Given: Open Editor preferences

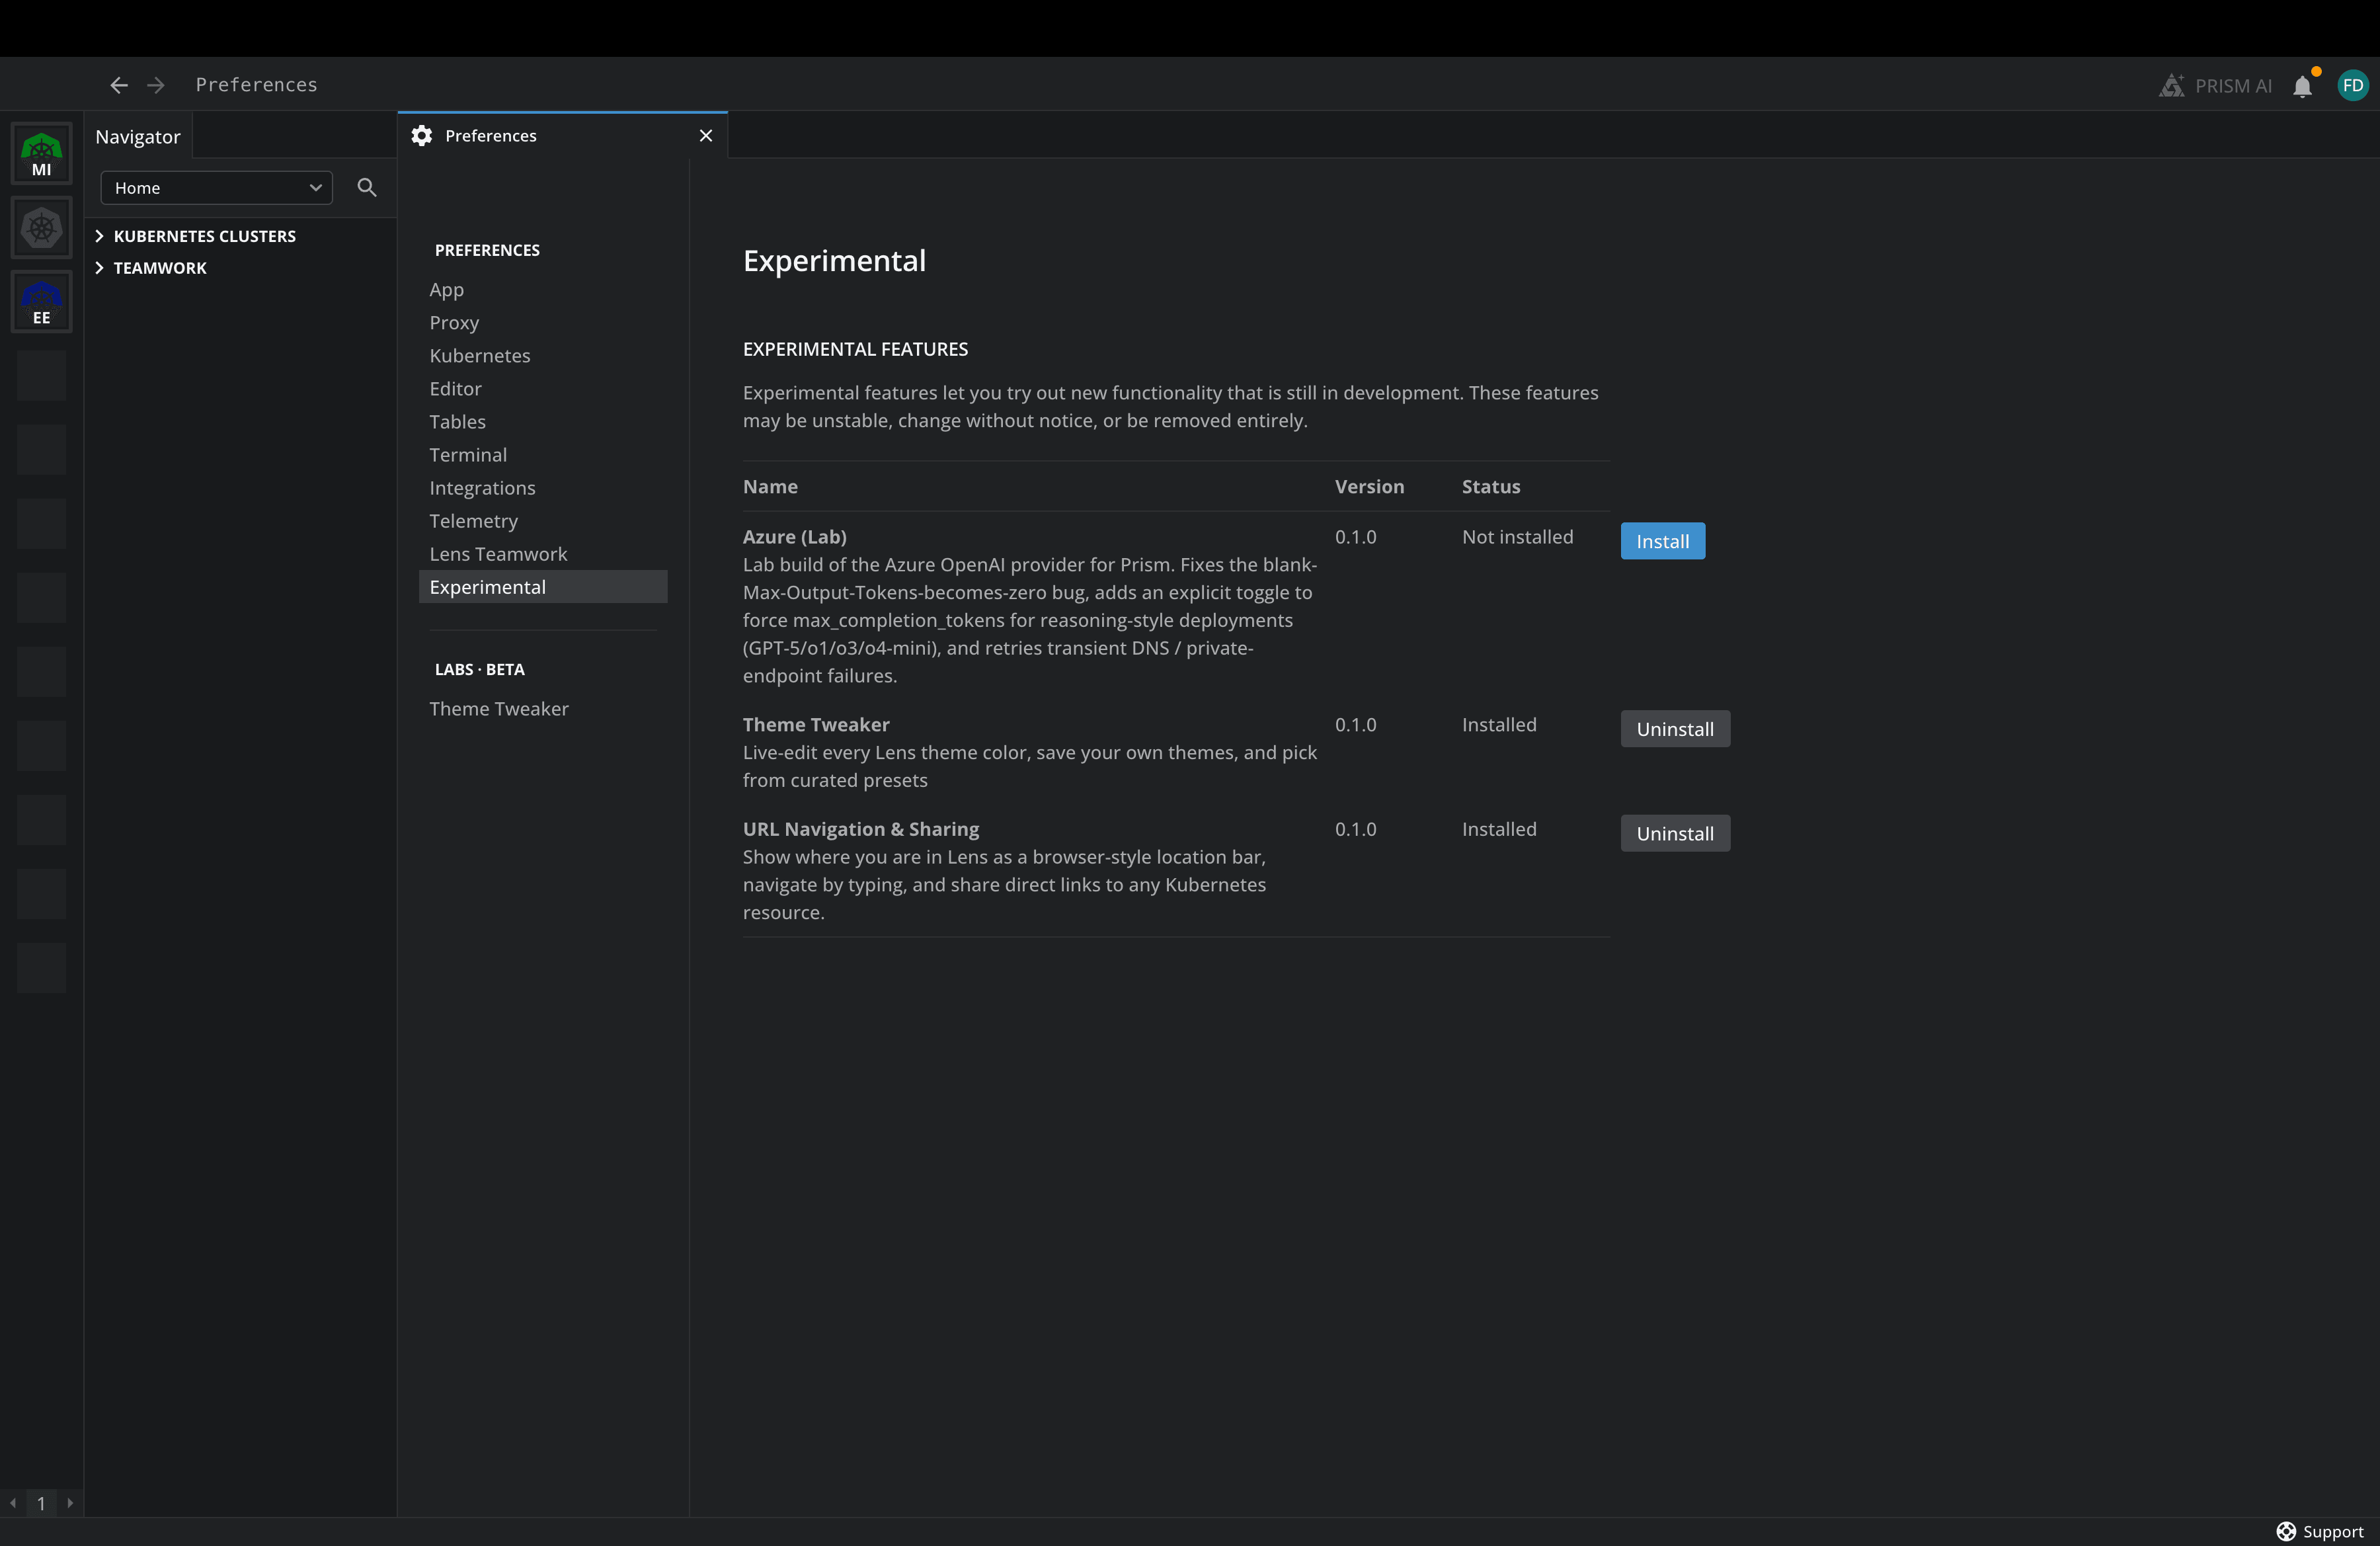Looking at the screenshot, I should point(543,389).
